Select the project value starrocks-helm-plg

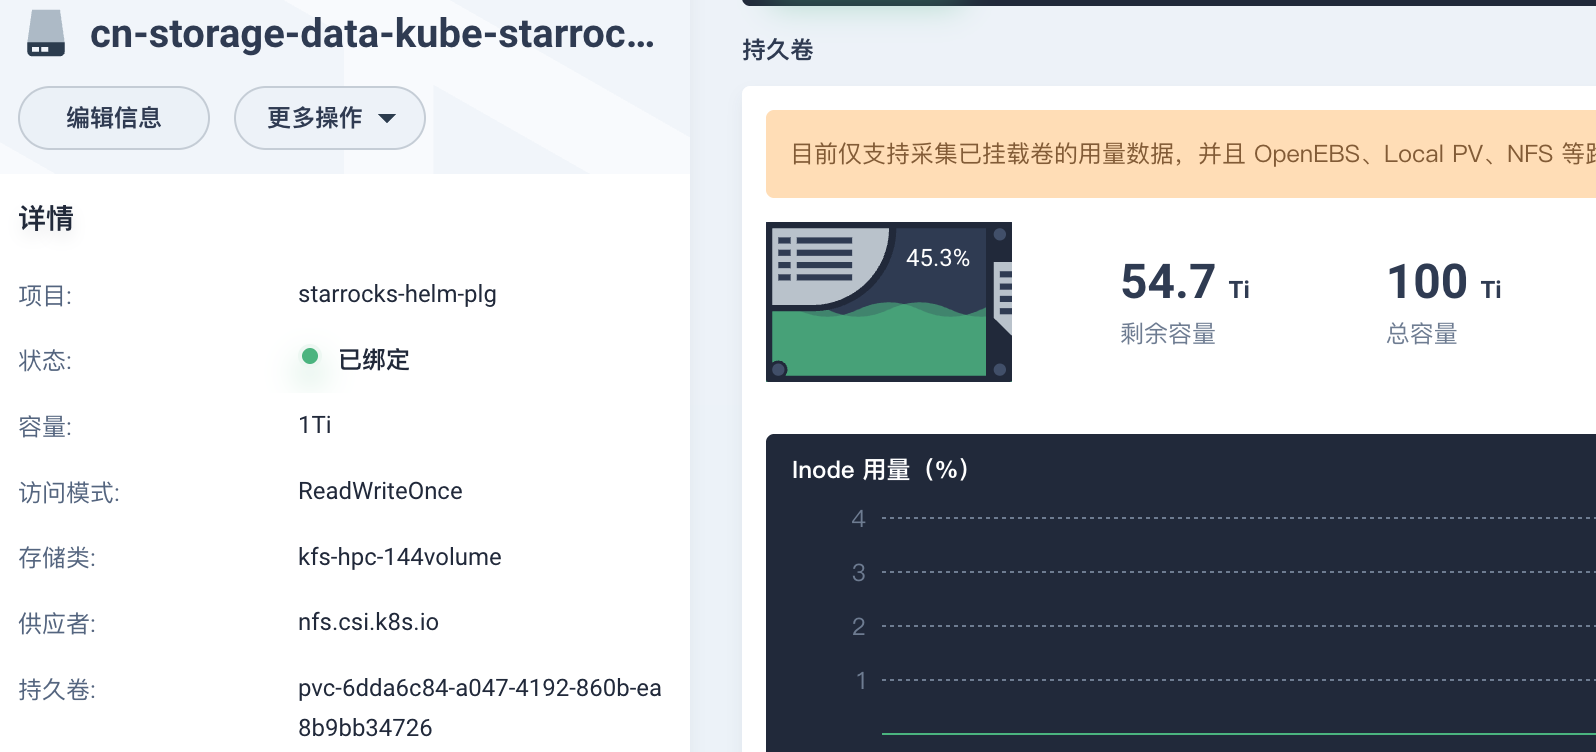click(397, 294)
